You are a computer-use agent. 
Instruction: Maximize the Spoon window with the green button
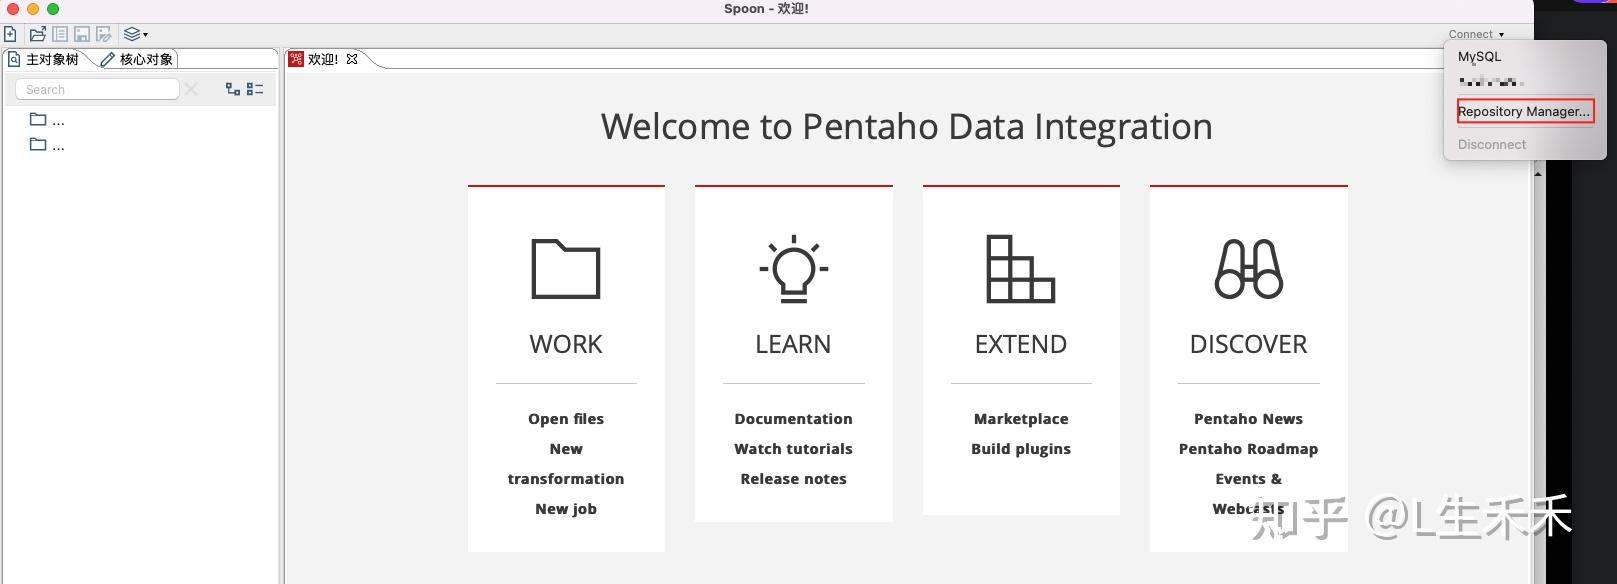53,8
